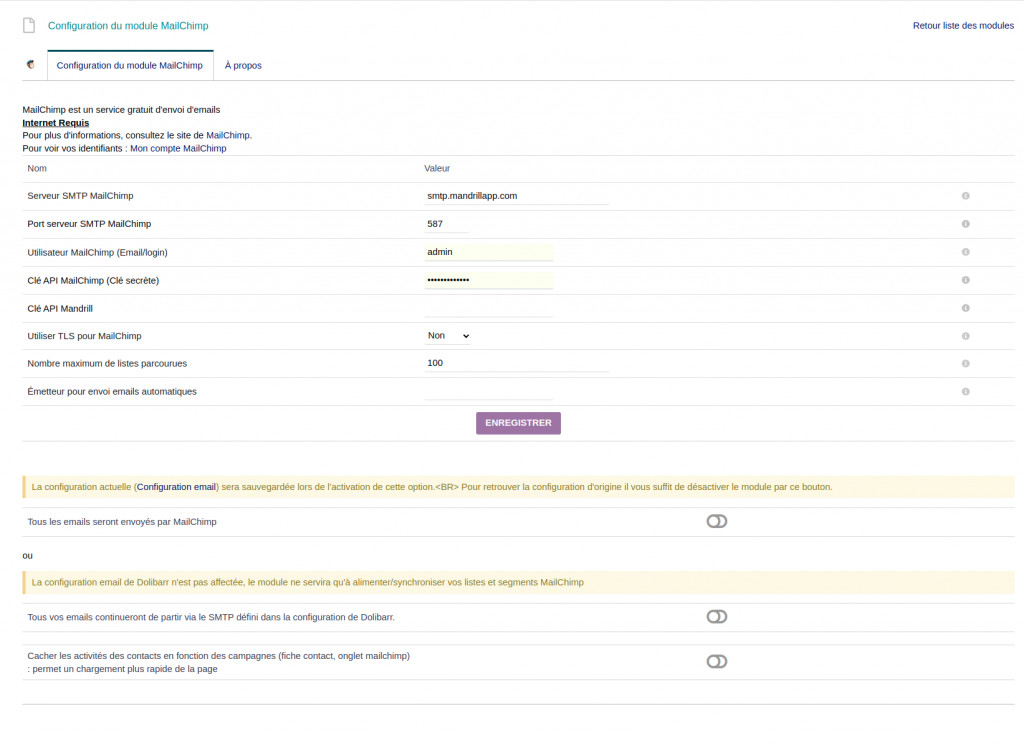This screenshot has width=1024, height=745.
Task: Click the Émetteur pour envoi emails field
Action: pos(488,391)
